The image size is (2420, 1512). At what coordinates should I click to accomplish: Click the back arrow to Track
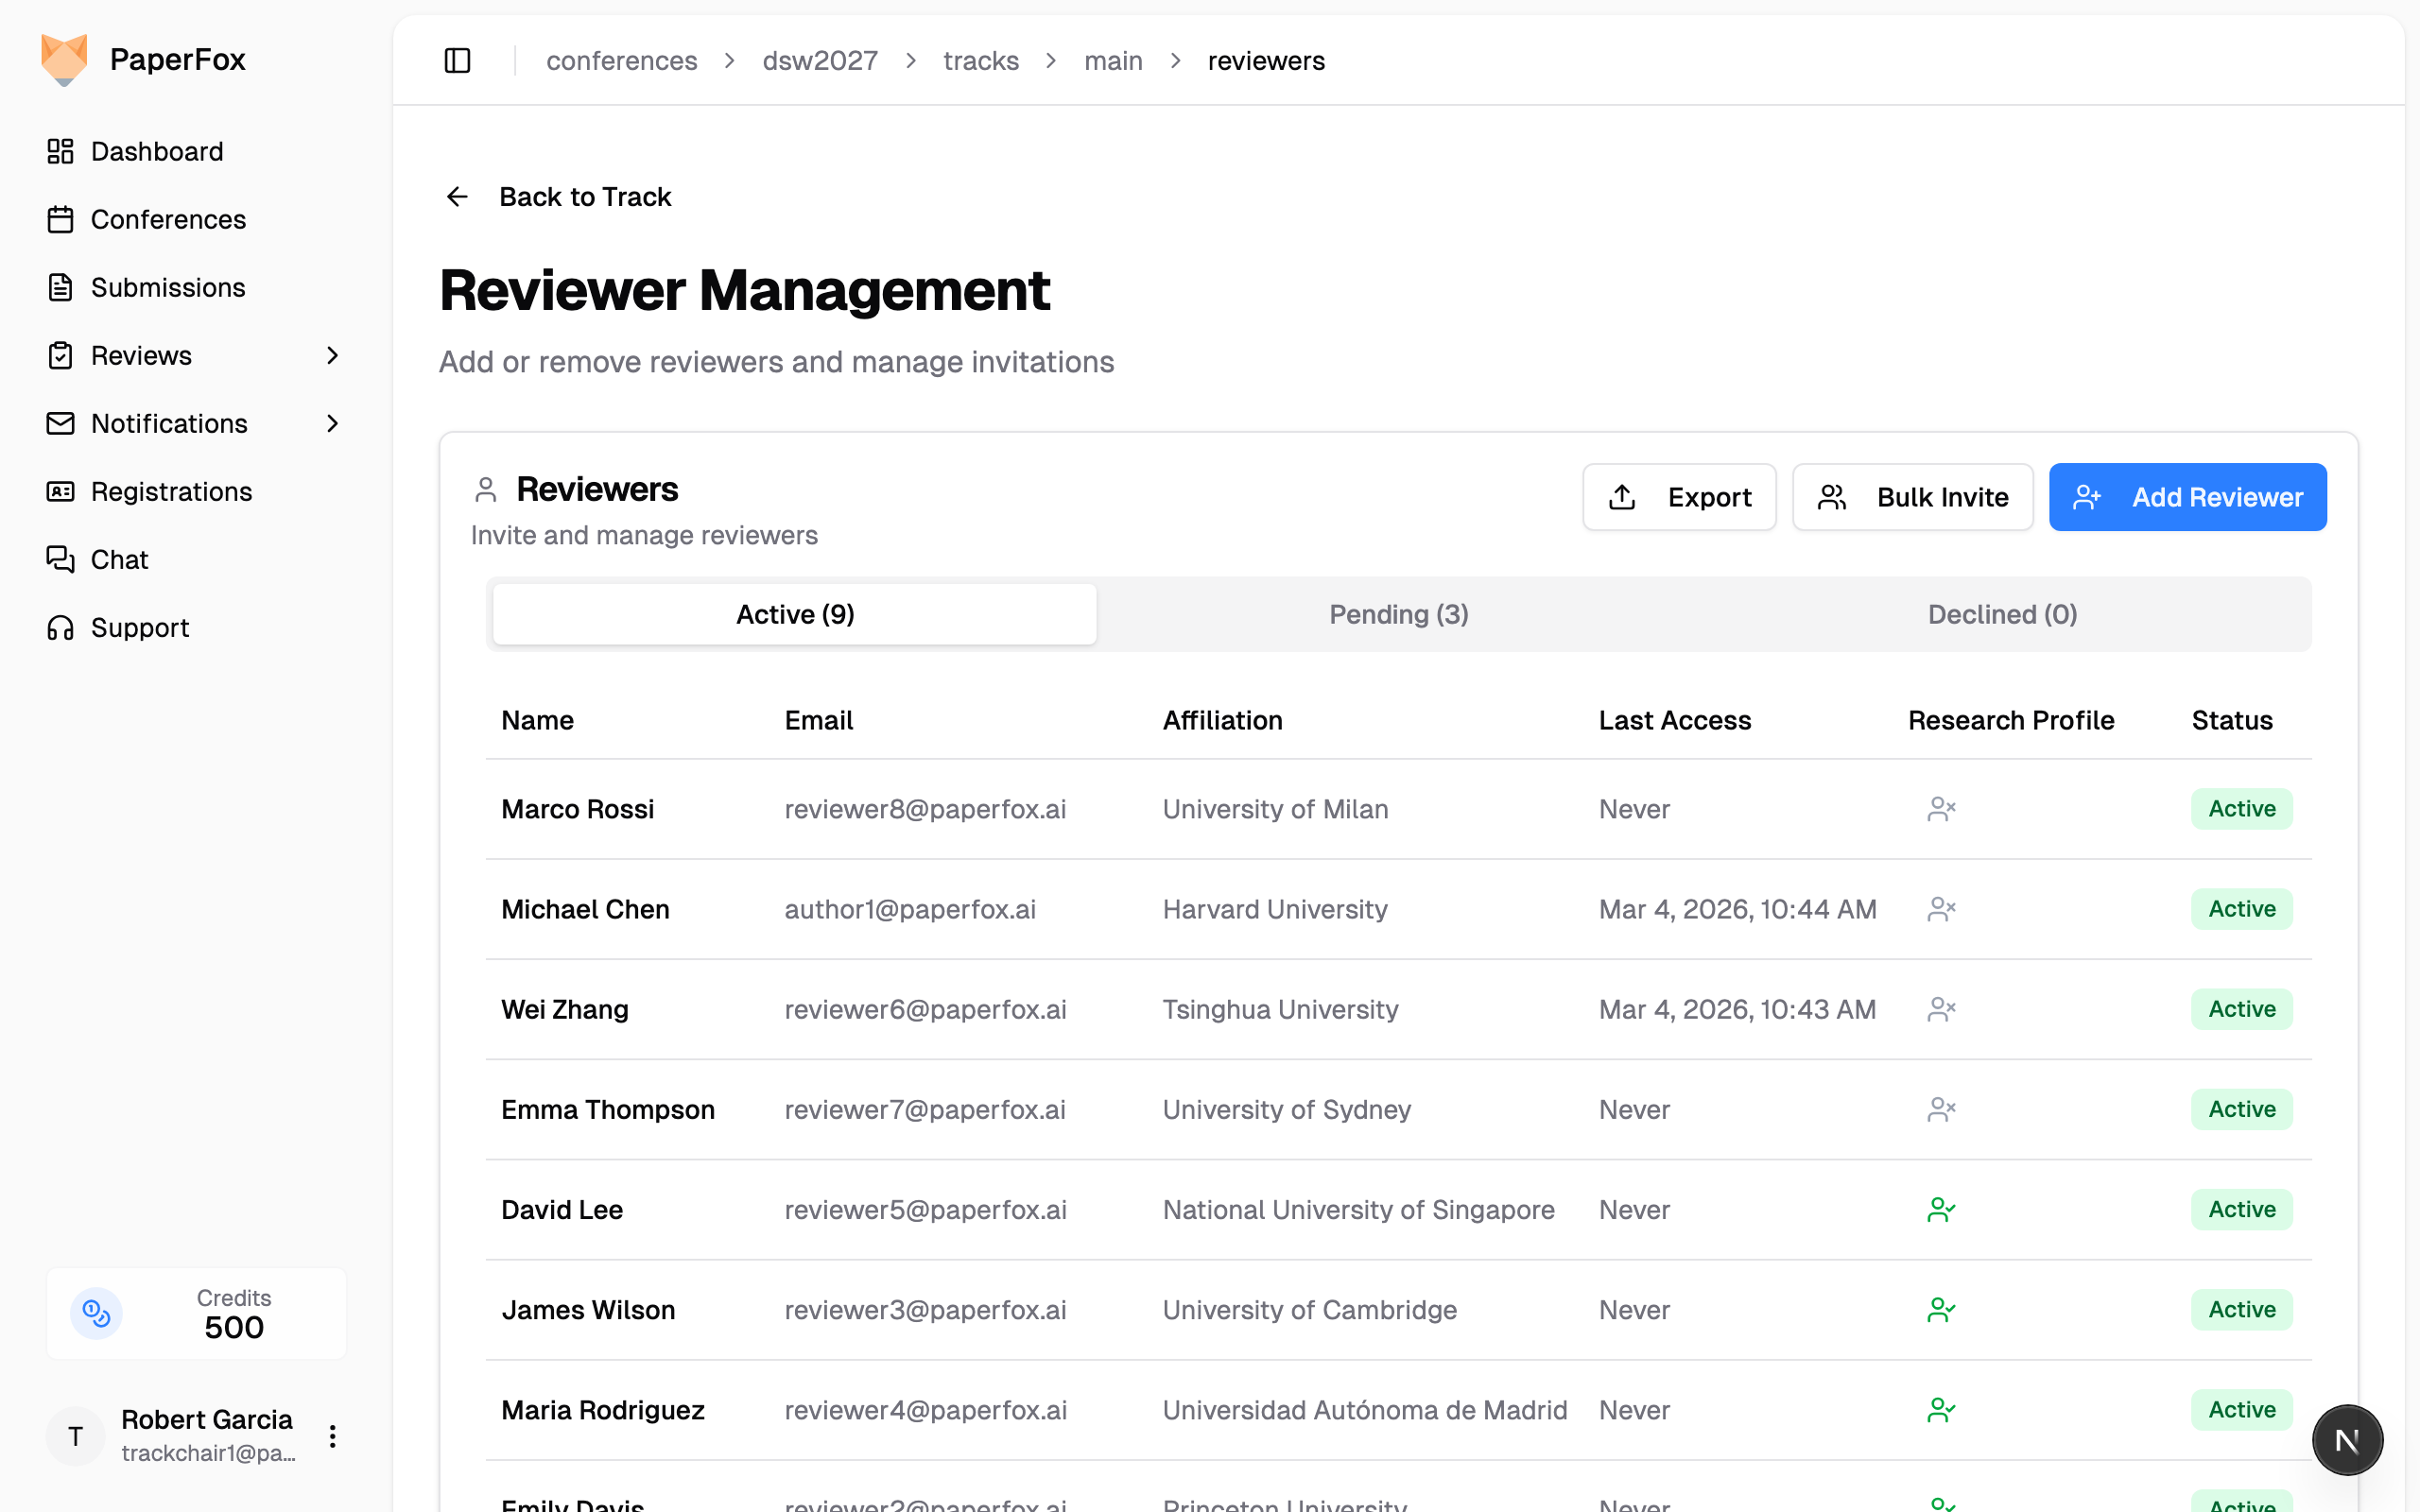457,197
